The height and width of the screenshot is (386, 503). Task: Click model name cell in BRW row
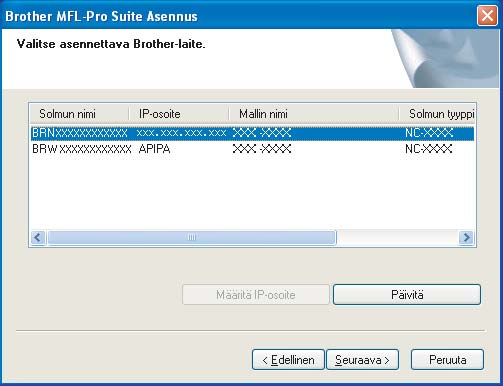pos(262,149)
